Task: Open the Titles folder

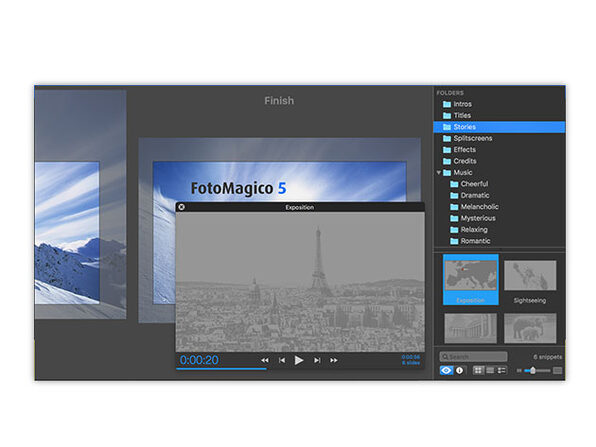Action: click(x=499, y=115)
